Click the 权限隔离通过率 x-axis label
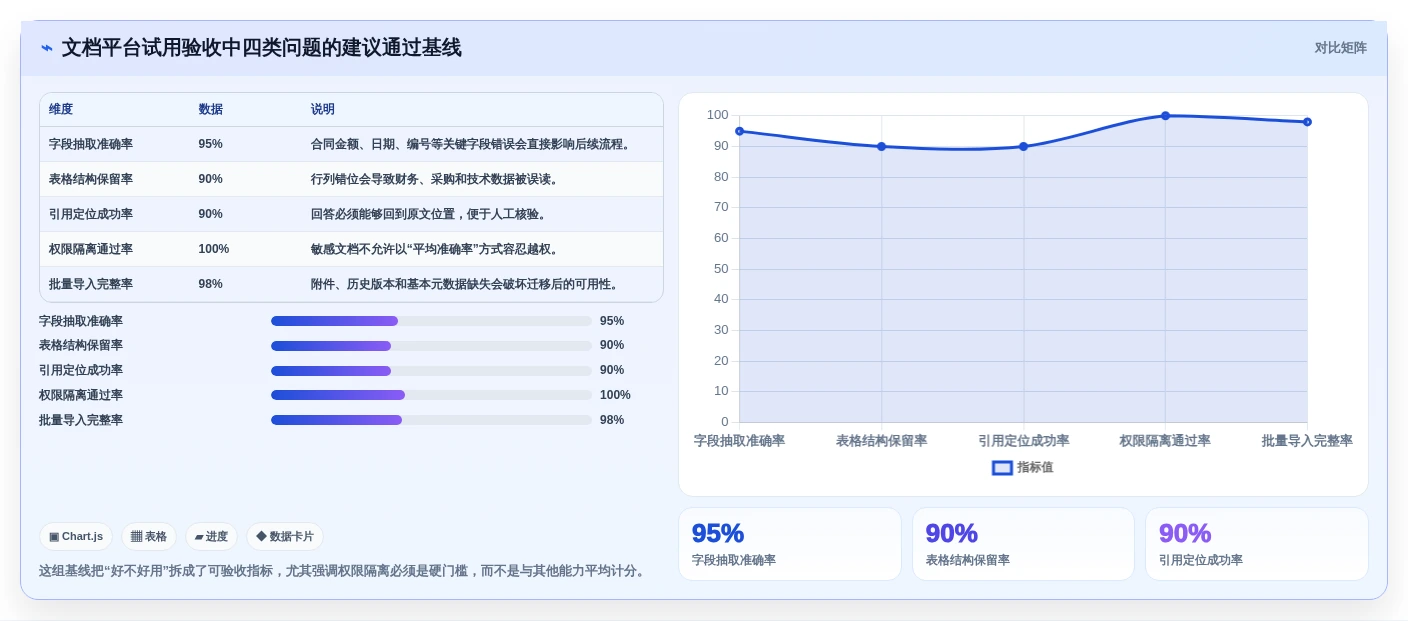This screenshot has width=1408, height=621. click(x=1165, y=441)
